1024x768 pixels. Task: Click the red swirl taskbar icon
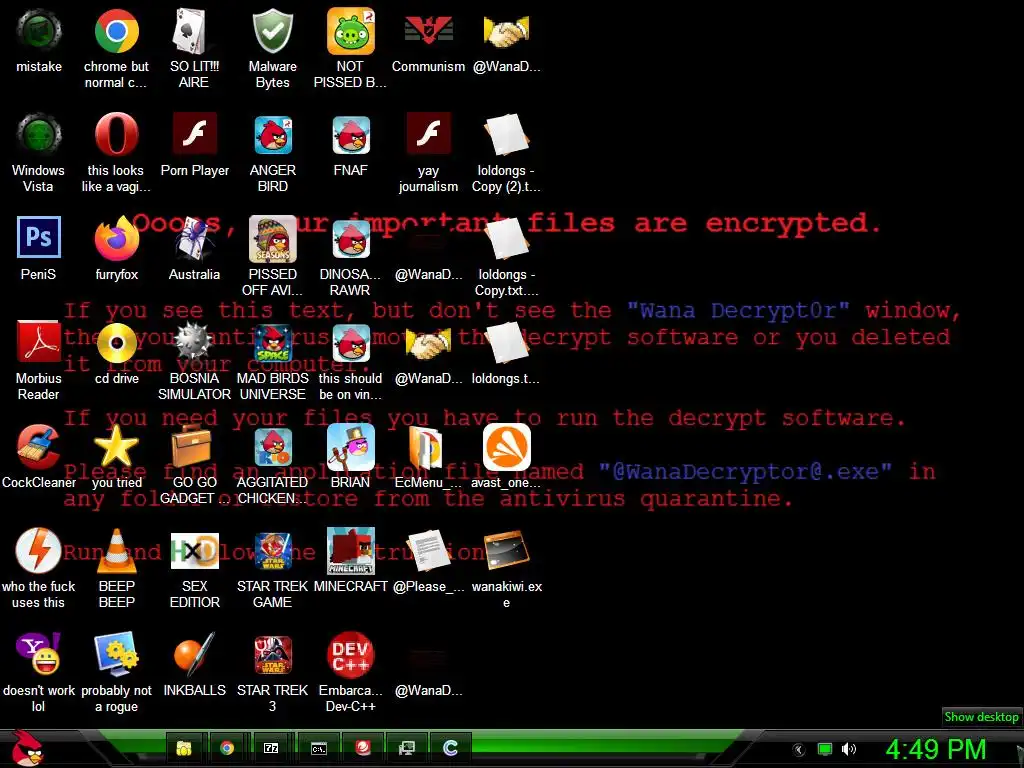(x=362, y=748)
